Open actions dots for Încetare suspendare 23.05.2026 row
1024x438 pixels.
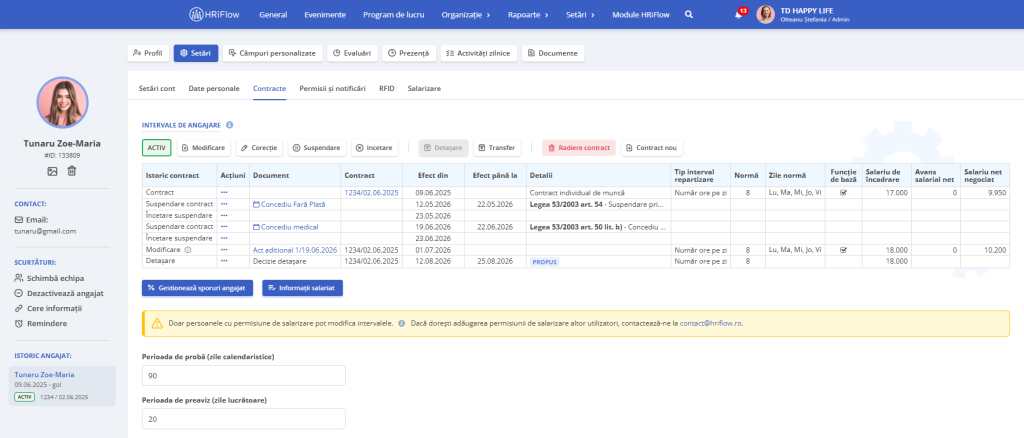[225, 215]
